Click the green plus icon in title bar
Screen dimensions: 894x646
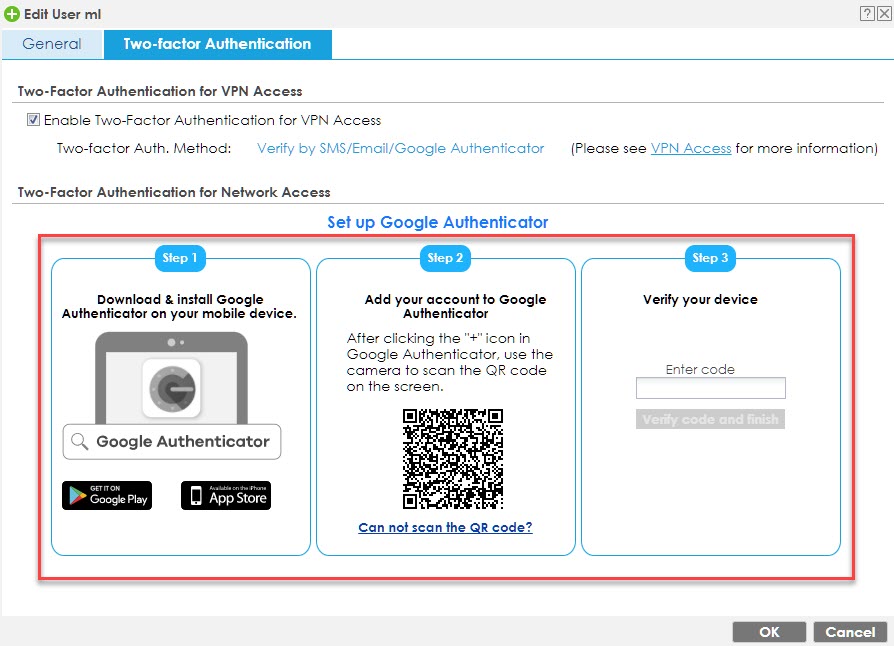[x=12, y=14]
